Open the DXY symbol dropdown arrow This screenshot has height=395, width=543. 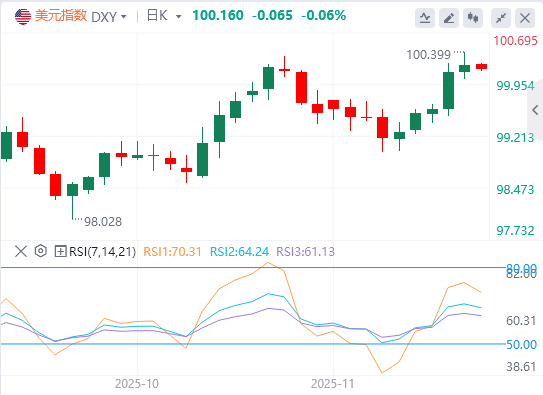click(124, 17)
